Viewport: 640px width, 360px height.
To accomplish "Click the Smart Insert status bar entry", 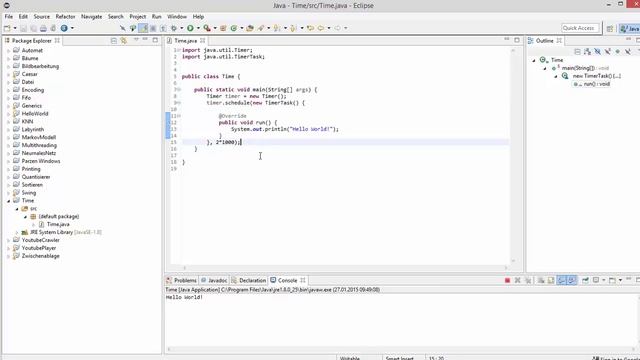I will point(400,358).
